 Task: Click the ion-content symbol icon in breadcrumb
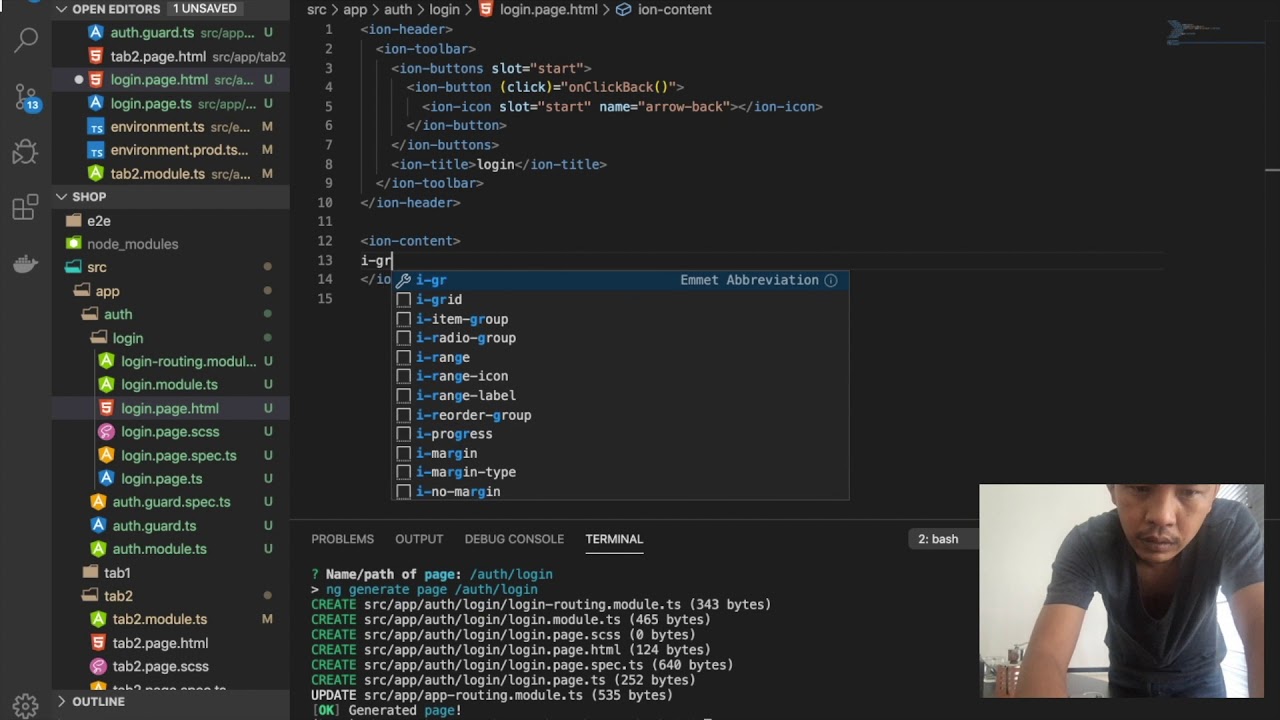(623, 9)
